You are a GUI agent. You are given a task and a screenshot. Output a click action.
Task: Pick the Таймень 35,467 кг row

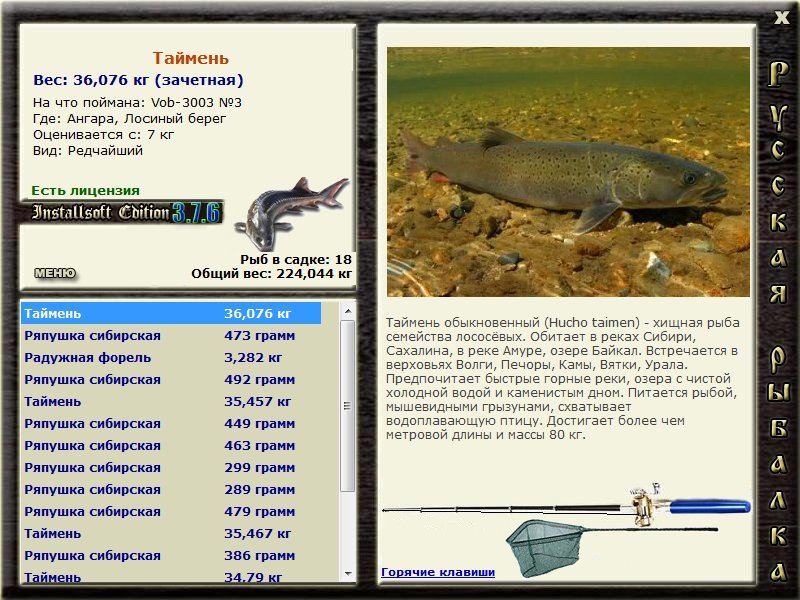(170, 534)
